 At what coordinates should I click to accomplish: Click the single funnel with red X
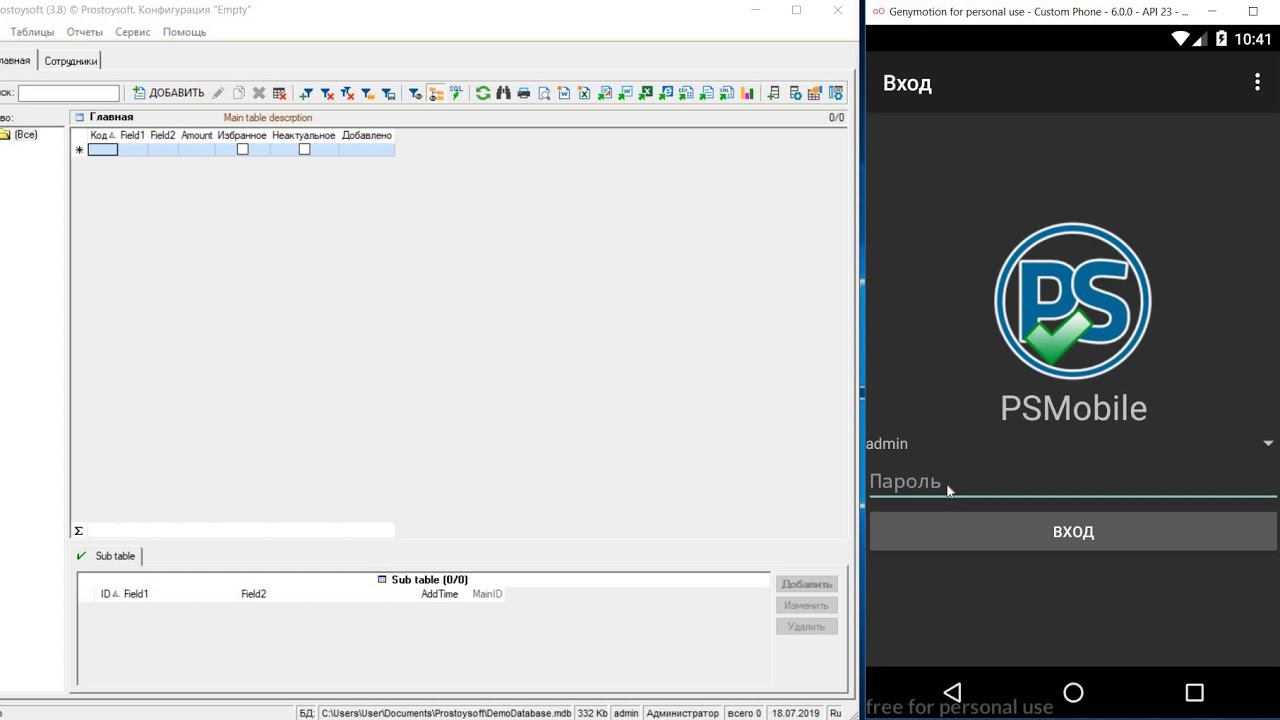click(x=327, y=93)
